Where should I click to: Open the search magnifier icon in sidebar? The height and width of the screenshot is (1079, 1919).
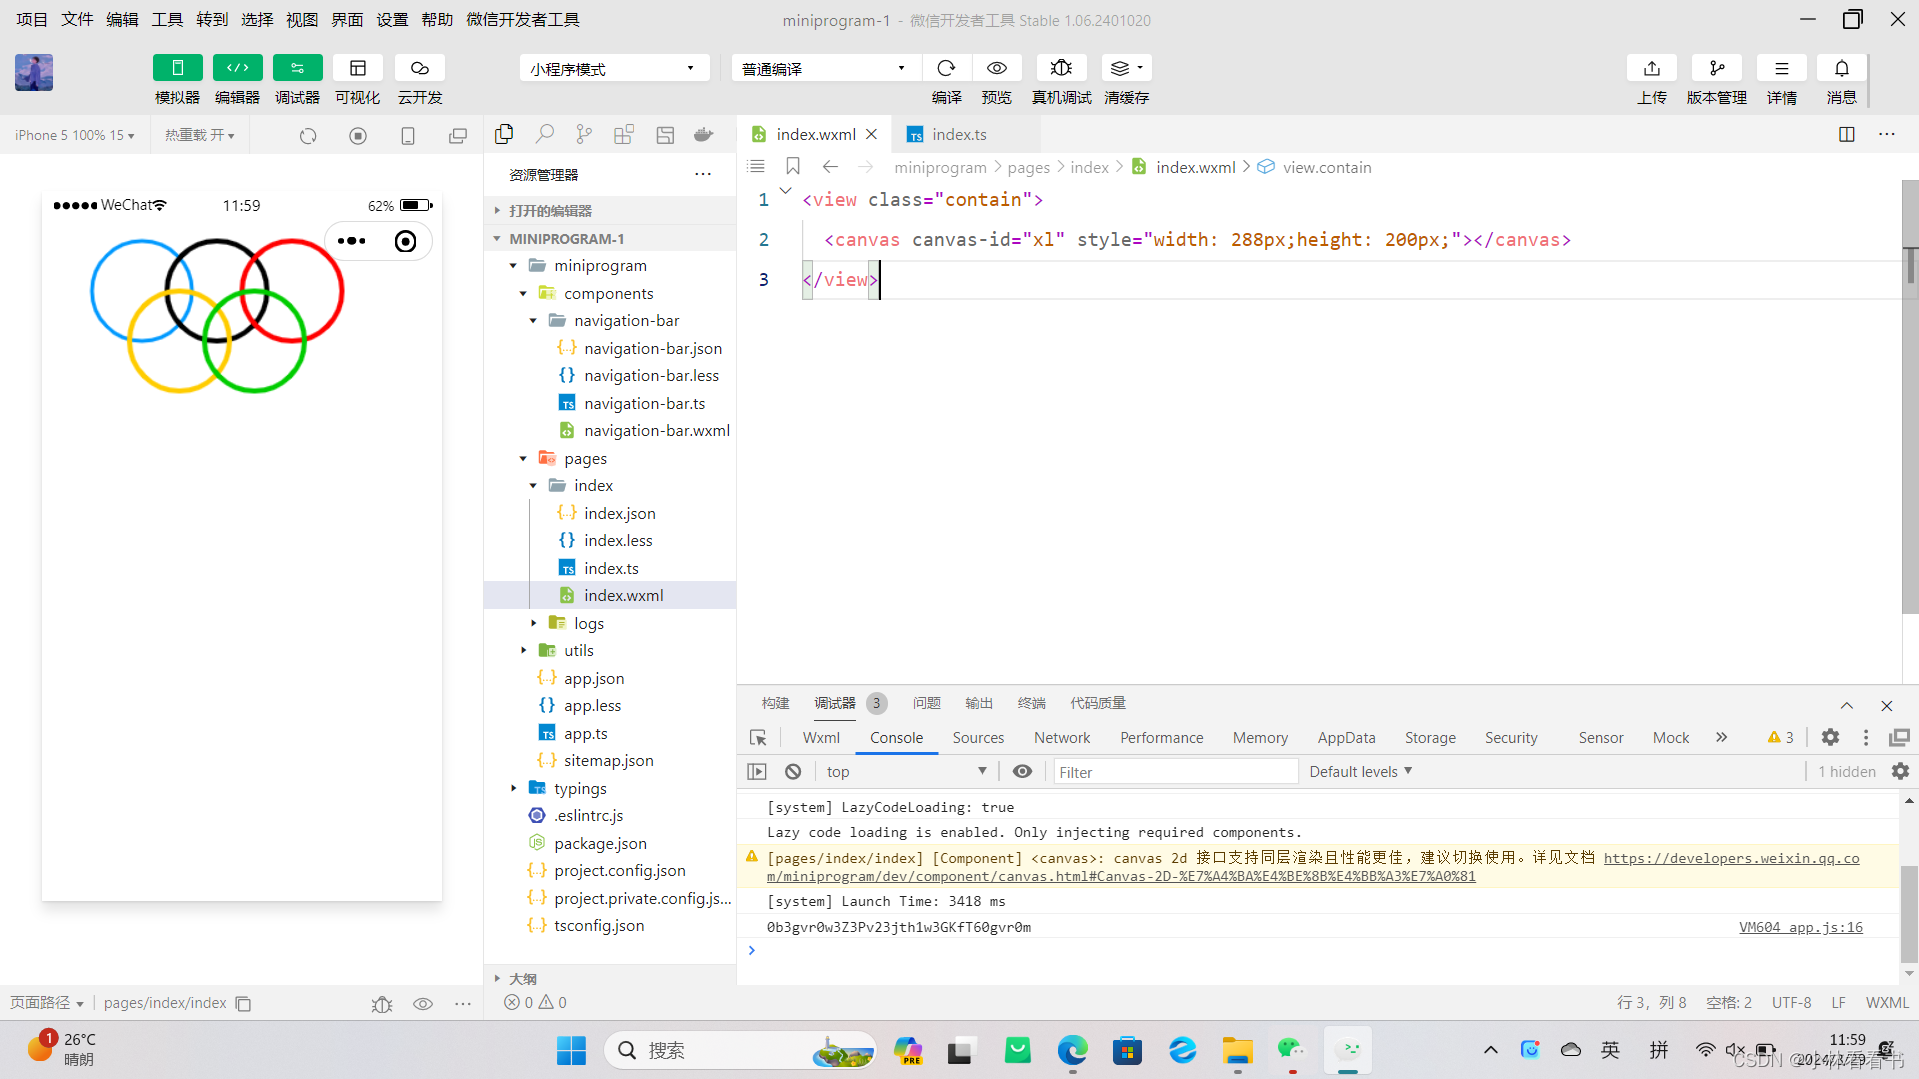(544, 134)
